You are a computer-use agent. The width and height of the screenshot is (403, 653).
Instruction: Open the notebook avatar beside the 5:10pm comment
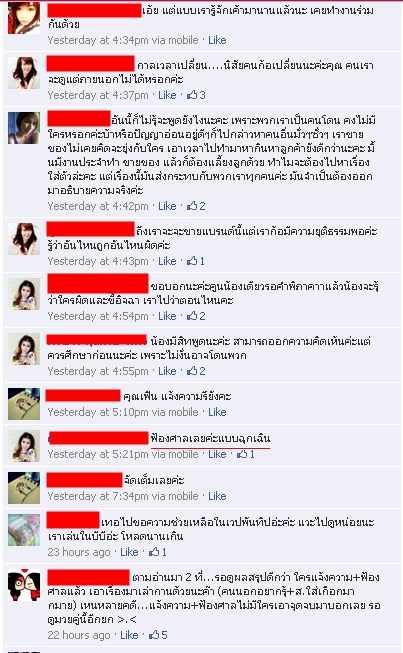click(24, 404)
